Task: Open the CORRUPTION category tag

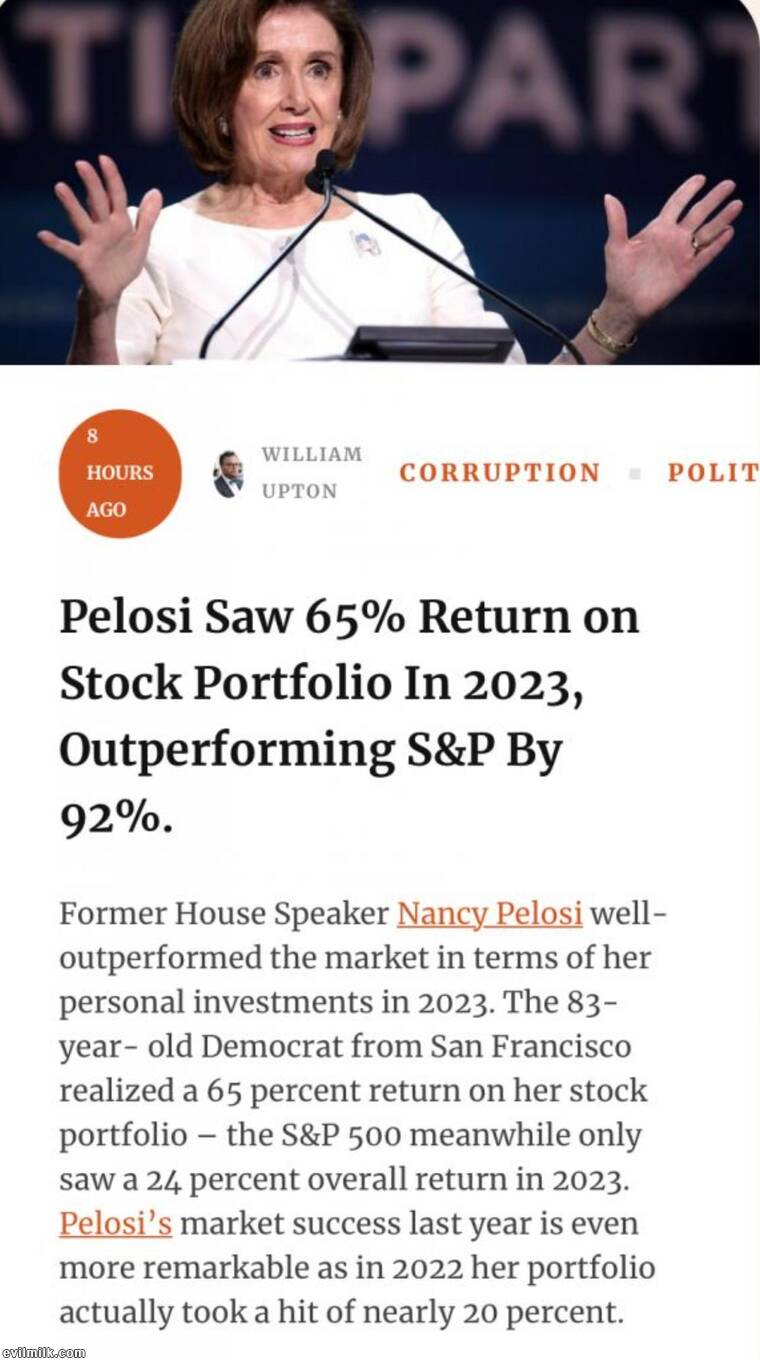Action: click(x=499, y=473)
